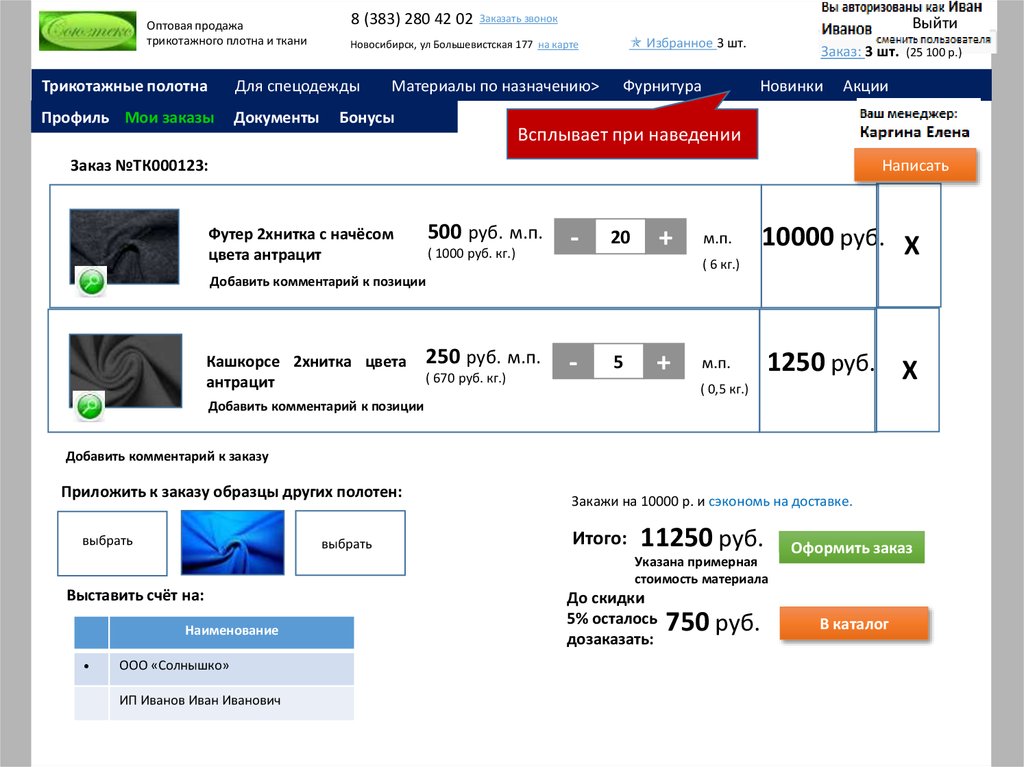This screenshot has width=1024, height=767.
Task: Click the green Союзтекс logo
Action: (88, 31)
